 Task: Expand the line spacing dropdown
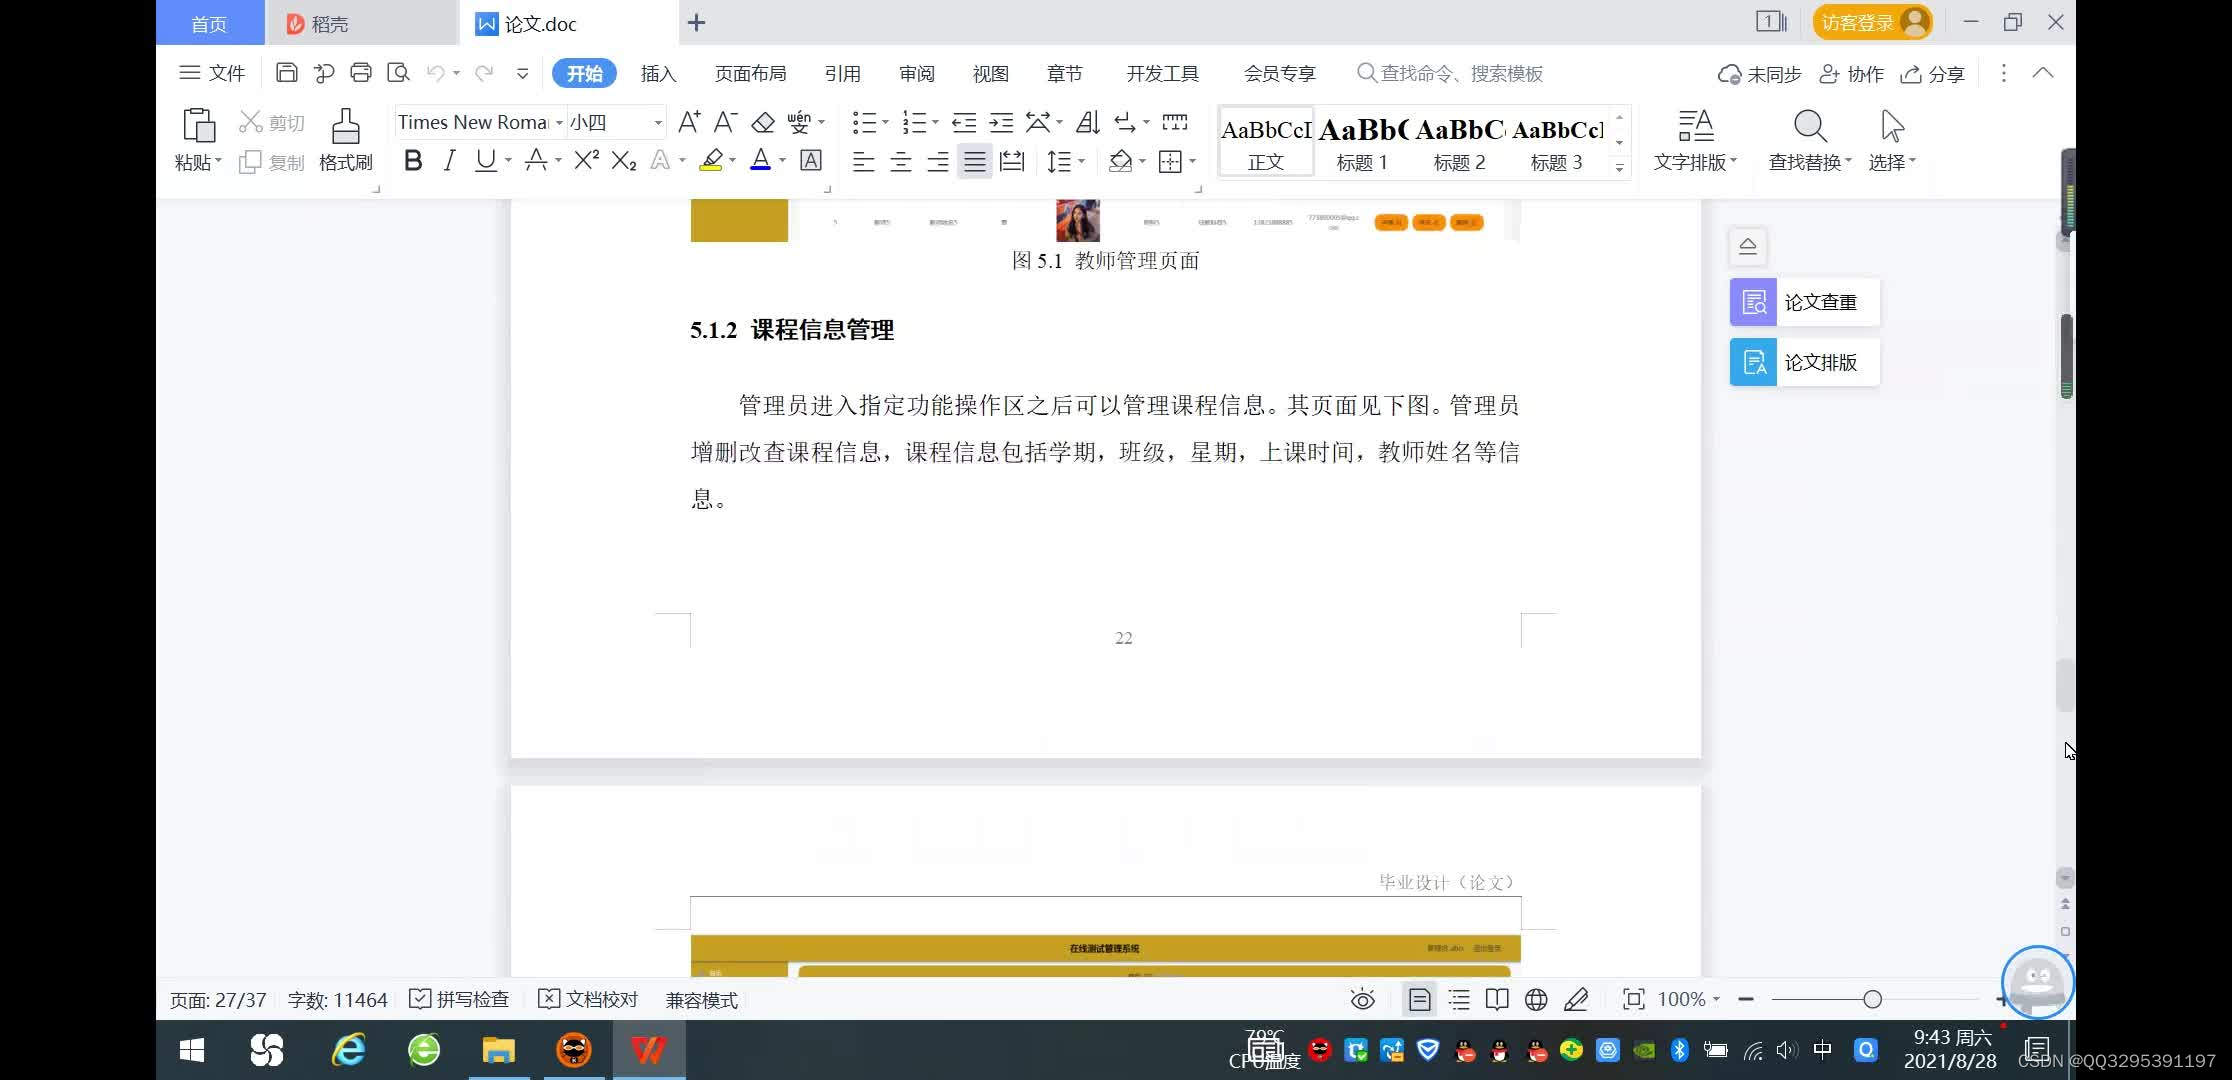click(x=1082, y=161)
